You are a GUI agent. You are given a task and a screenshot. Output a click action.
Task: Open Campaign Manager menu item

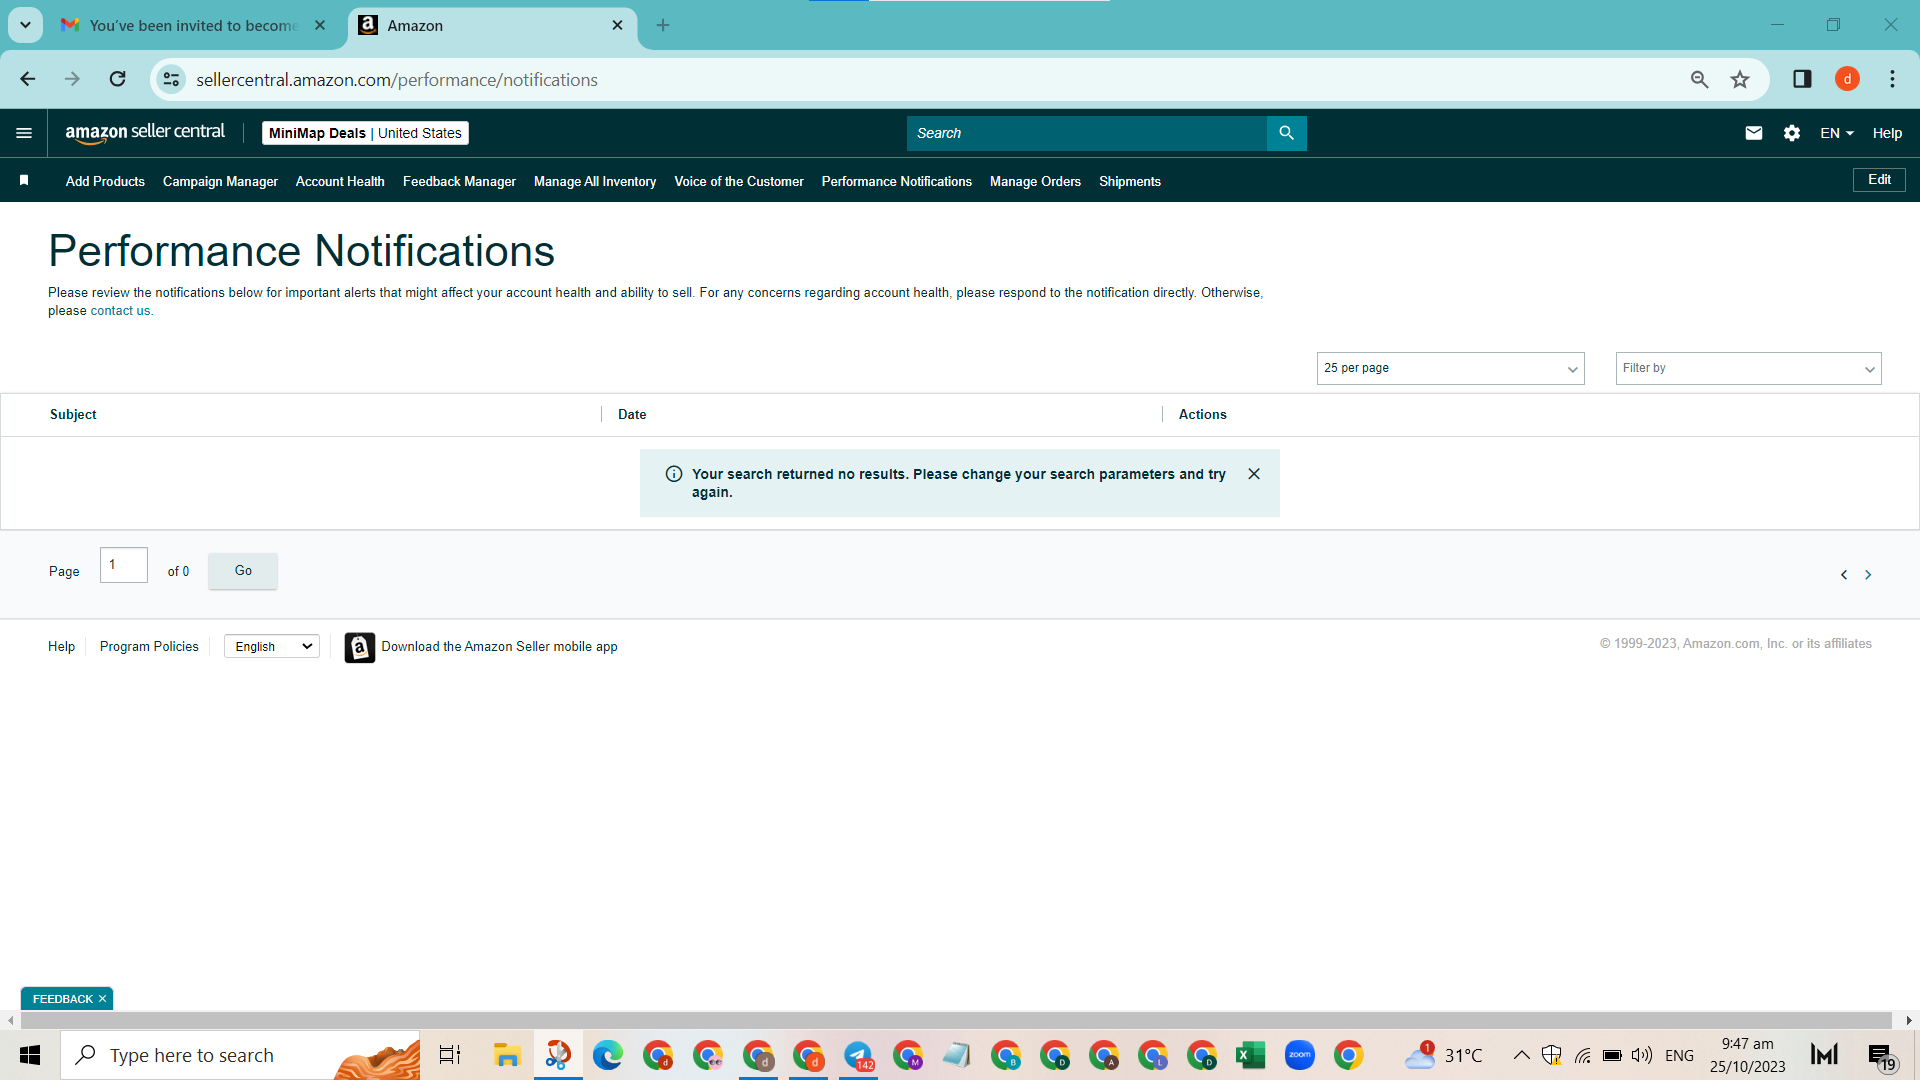click(220, 181)
